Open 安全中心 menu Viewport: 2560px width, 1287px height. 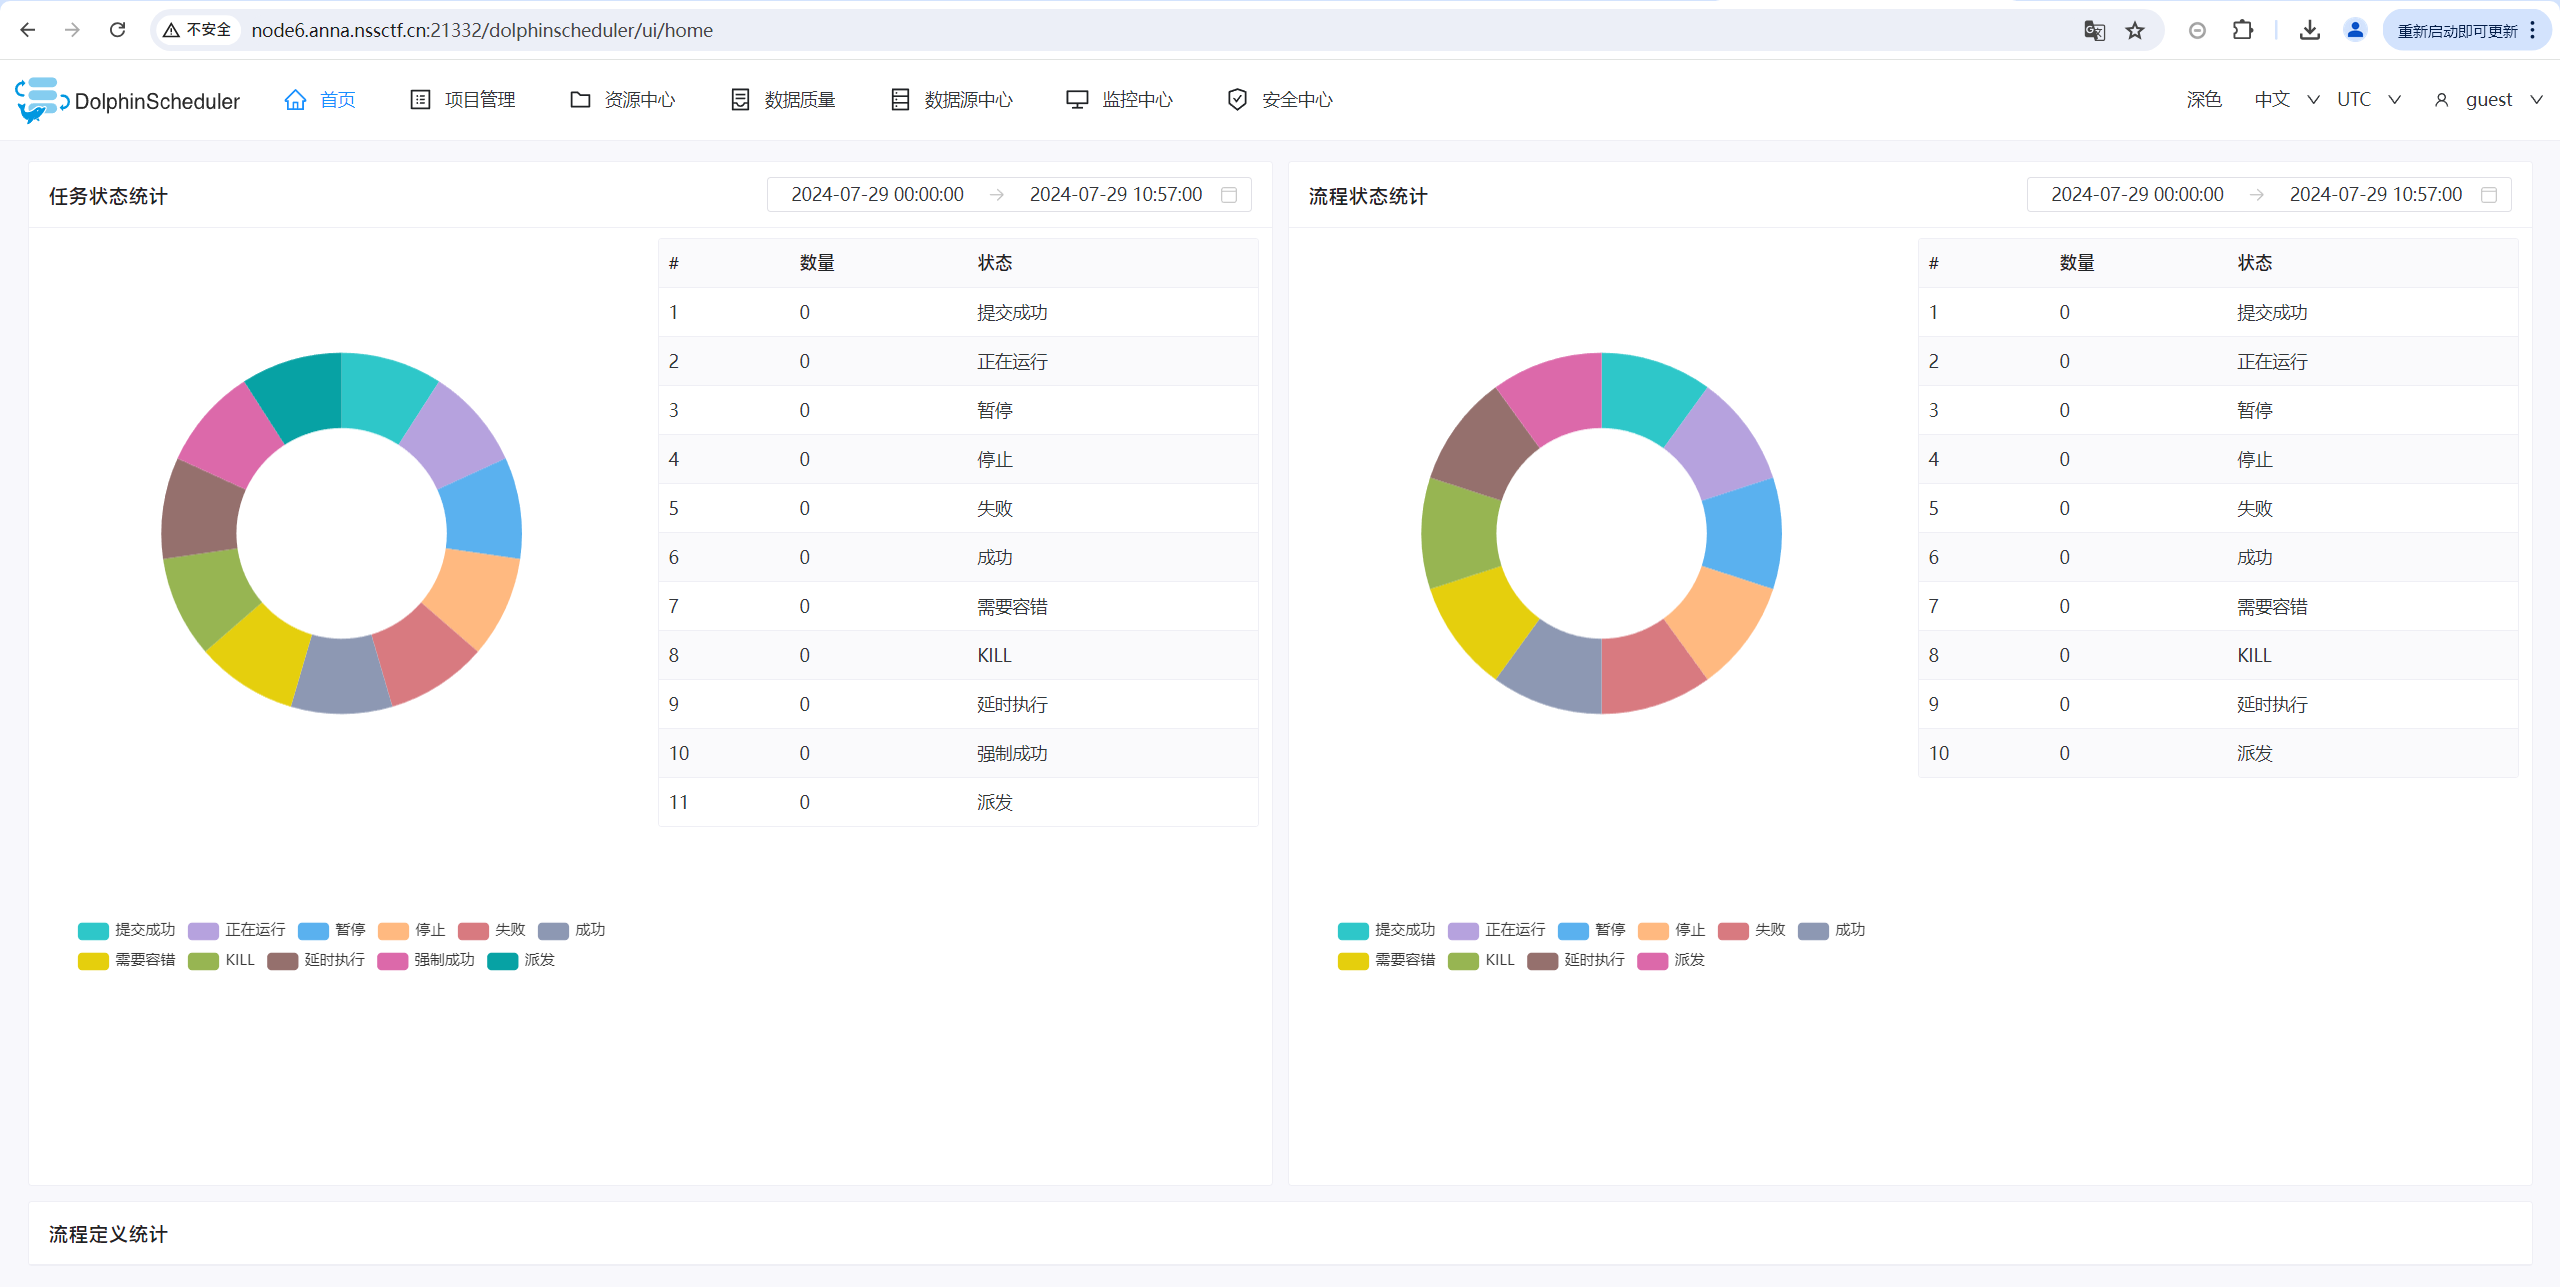point(1280,100)
